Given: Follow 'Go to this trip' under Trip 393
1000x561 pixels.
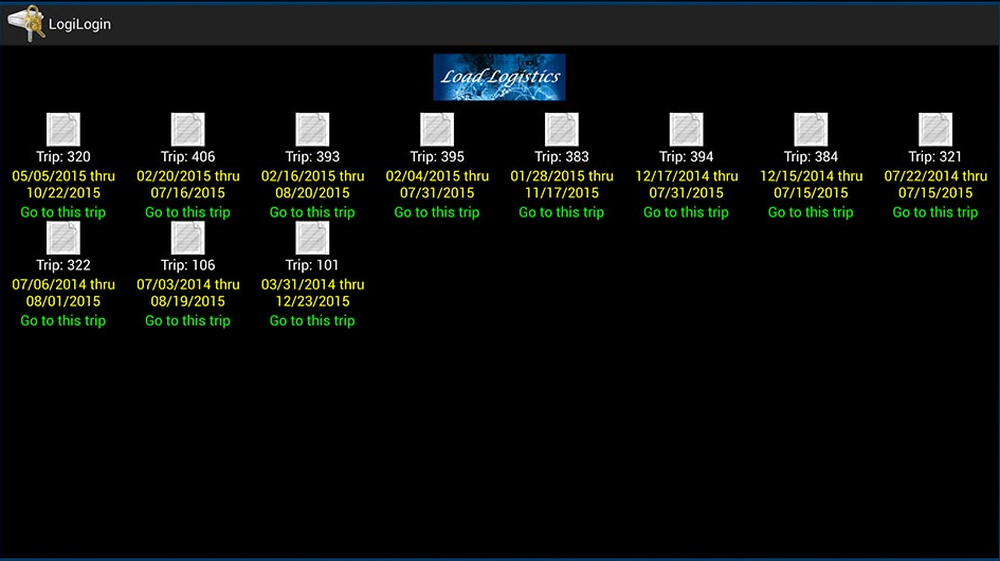Looking at the screenshot, I should click(312, 212).
